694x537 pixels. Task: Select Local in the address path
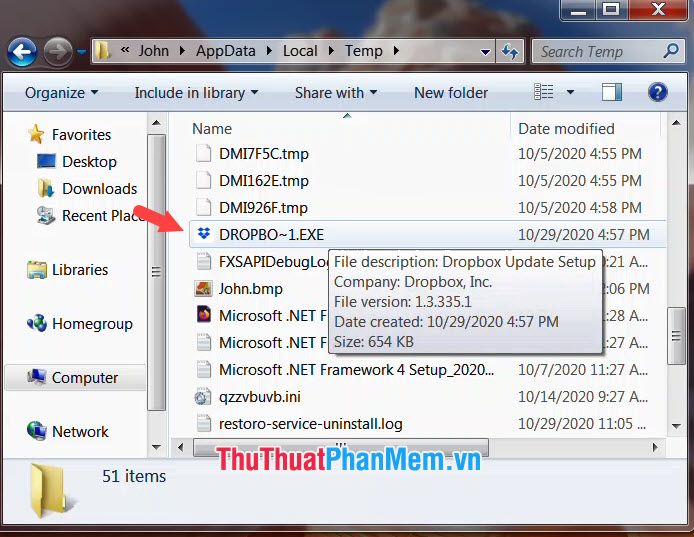300,51
